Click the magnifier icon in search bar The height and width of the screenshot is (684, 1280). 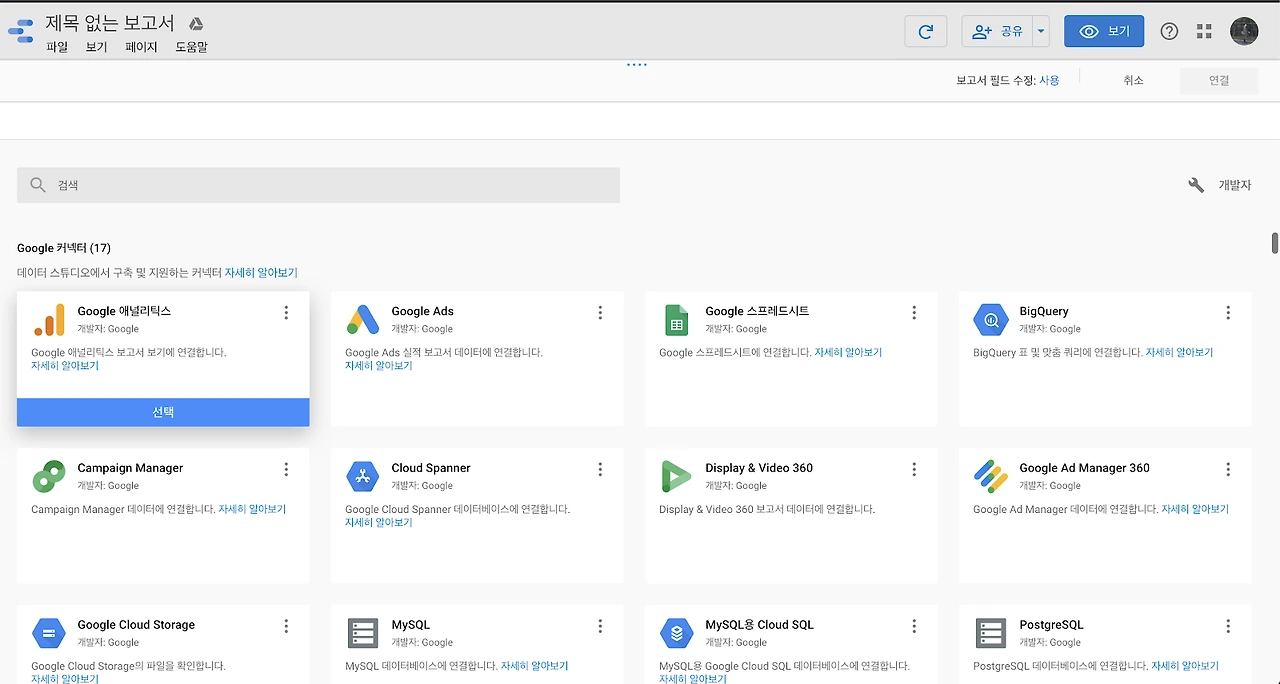(x=38, y=185)
